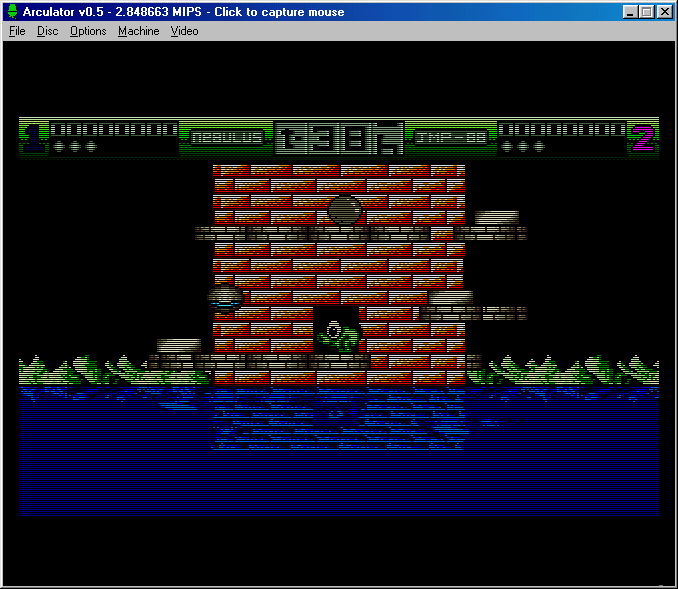Click the player 1 score counter
The image size is (678, 589).
click(114, 130)
